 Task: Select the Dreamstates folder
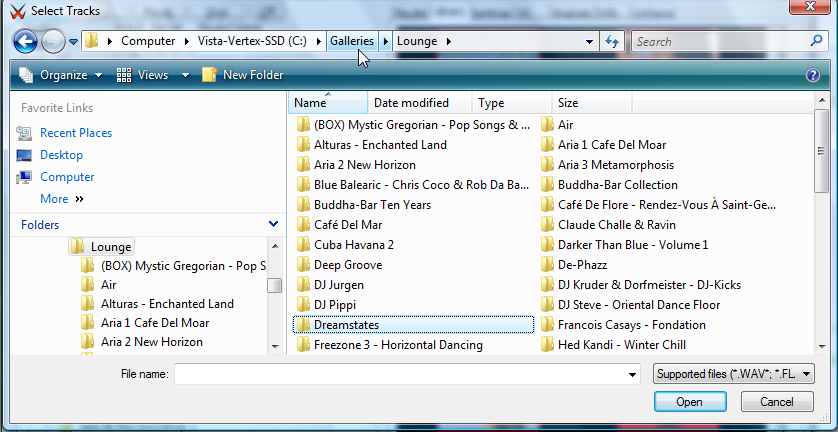click(414, 325)
